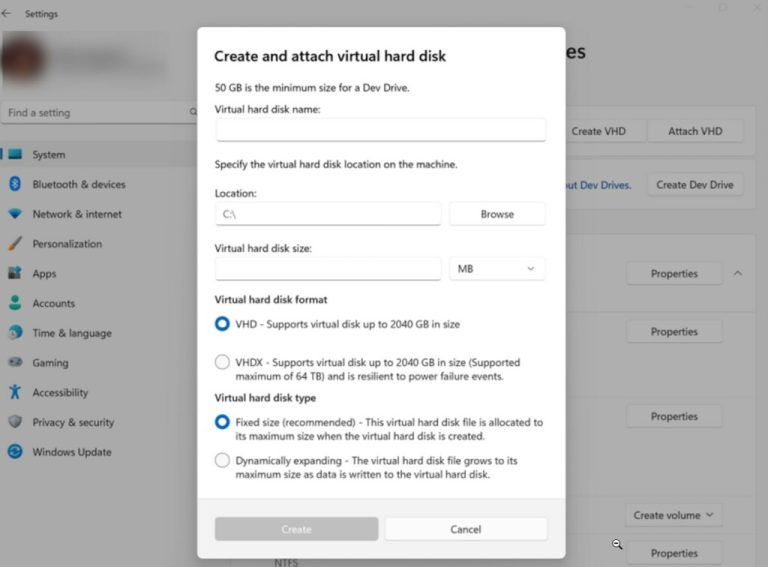Click the System icon in sidebar
The image size is (768, 567).
pos(15,154)
